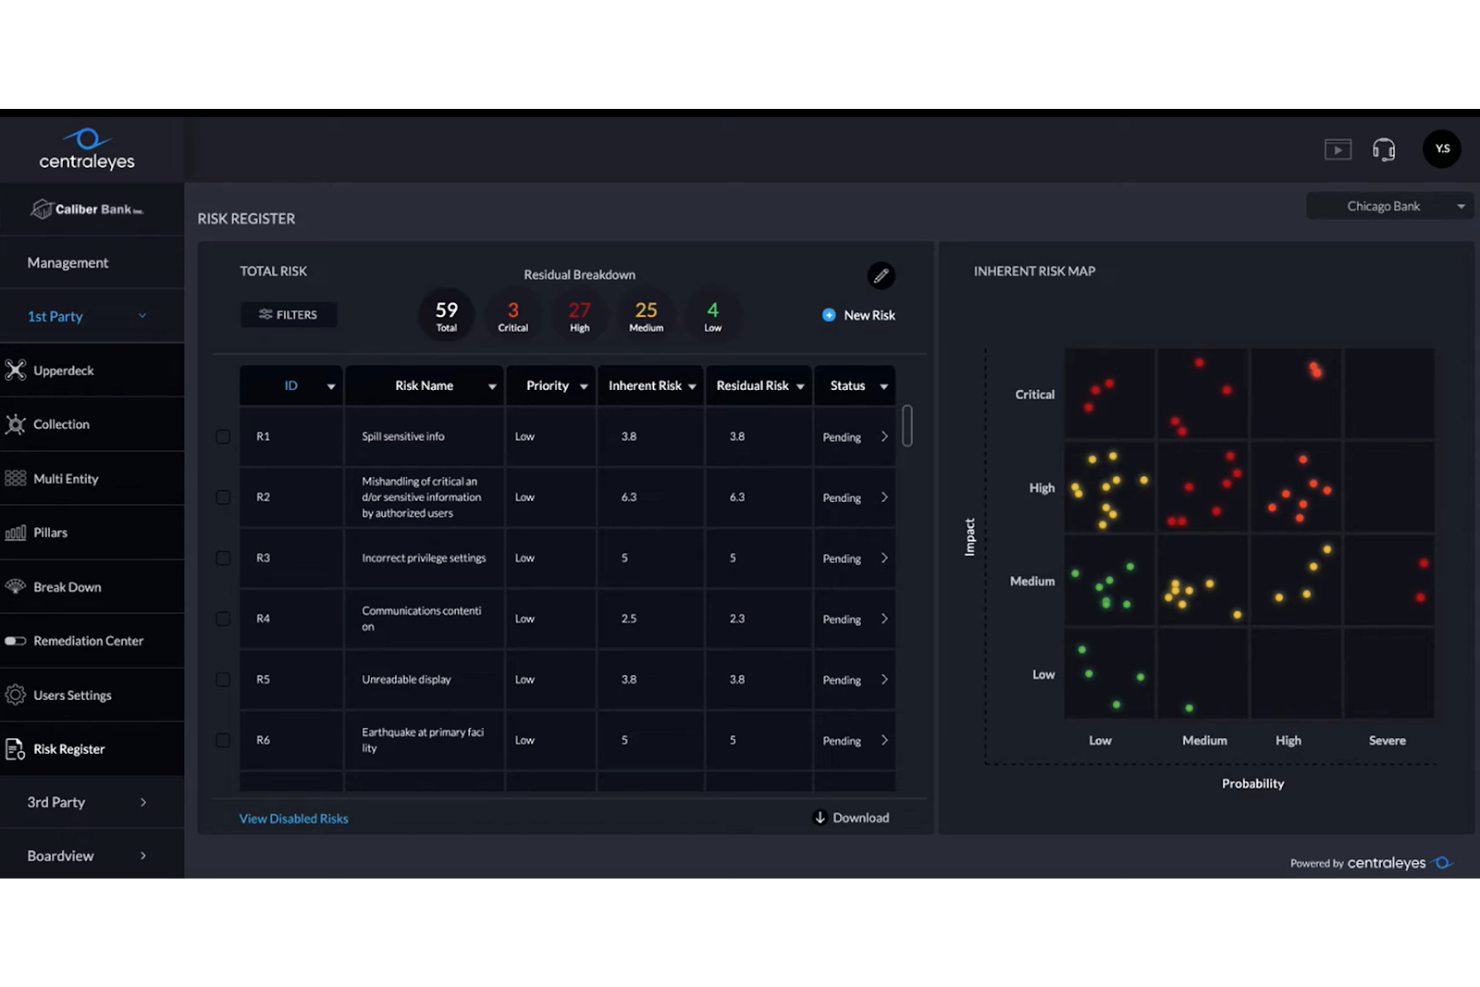Open the Chicago Bank dropdown

click(1389, 205)
